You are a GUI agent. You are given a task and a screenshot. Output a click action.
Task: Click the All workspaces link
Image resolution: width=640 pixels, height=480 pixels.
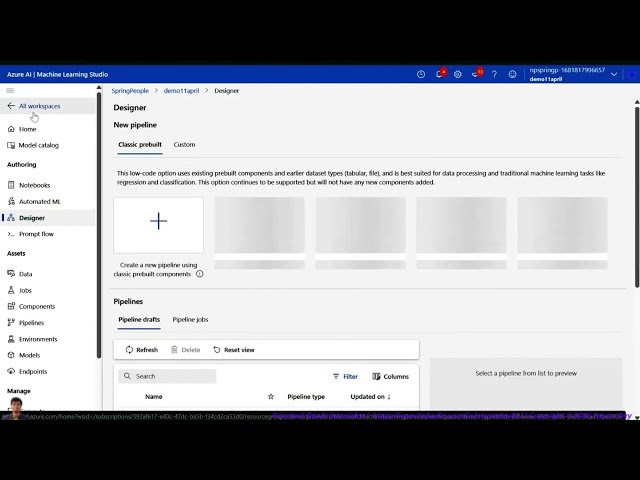tap(40, 106)
